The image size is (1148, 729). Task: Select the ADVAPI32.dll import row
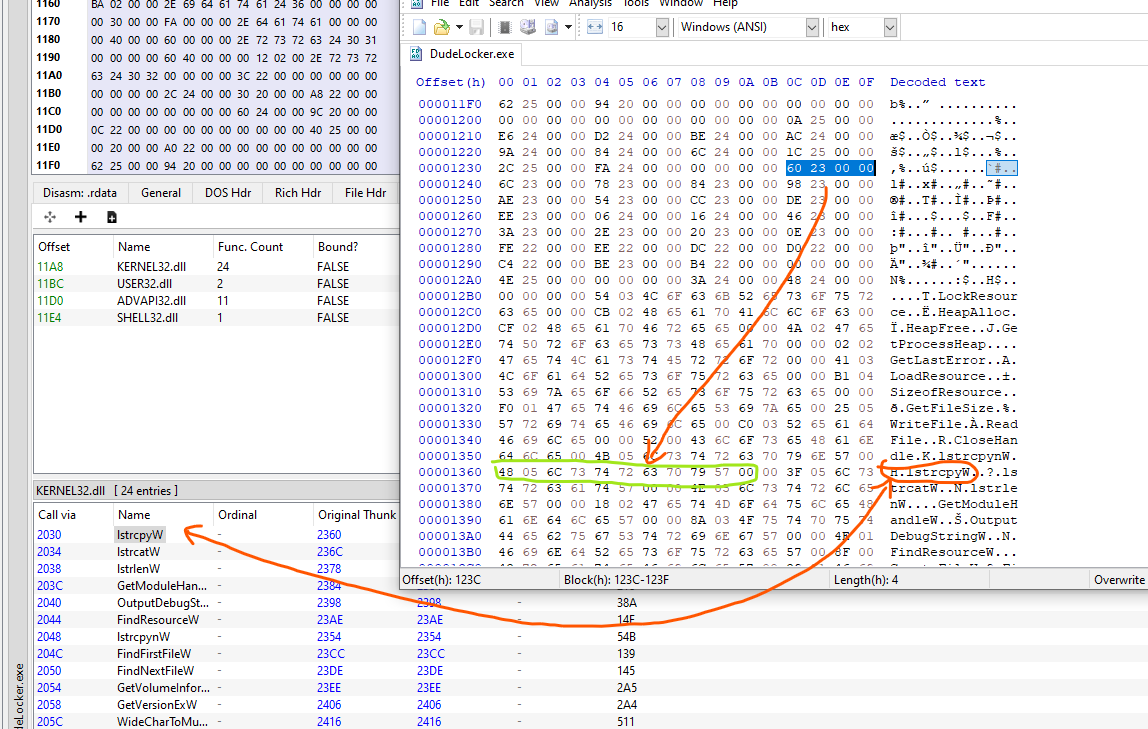[x=217, y=300]
